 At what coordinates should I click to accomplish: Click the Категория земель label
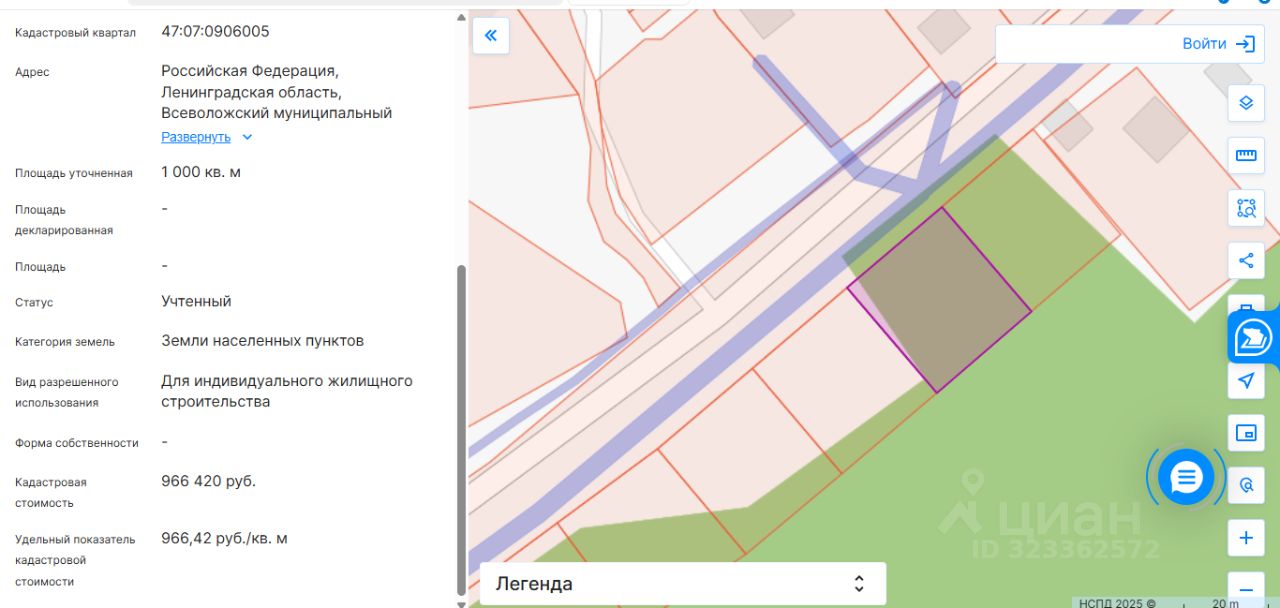65,342
